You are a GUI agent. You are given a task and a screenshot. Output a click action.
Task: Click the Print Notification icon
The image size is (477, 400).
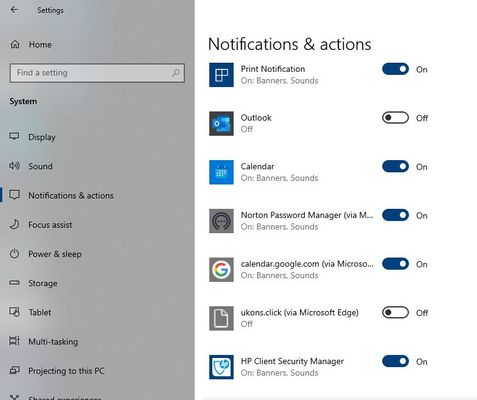tap(221, 75)
